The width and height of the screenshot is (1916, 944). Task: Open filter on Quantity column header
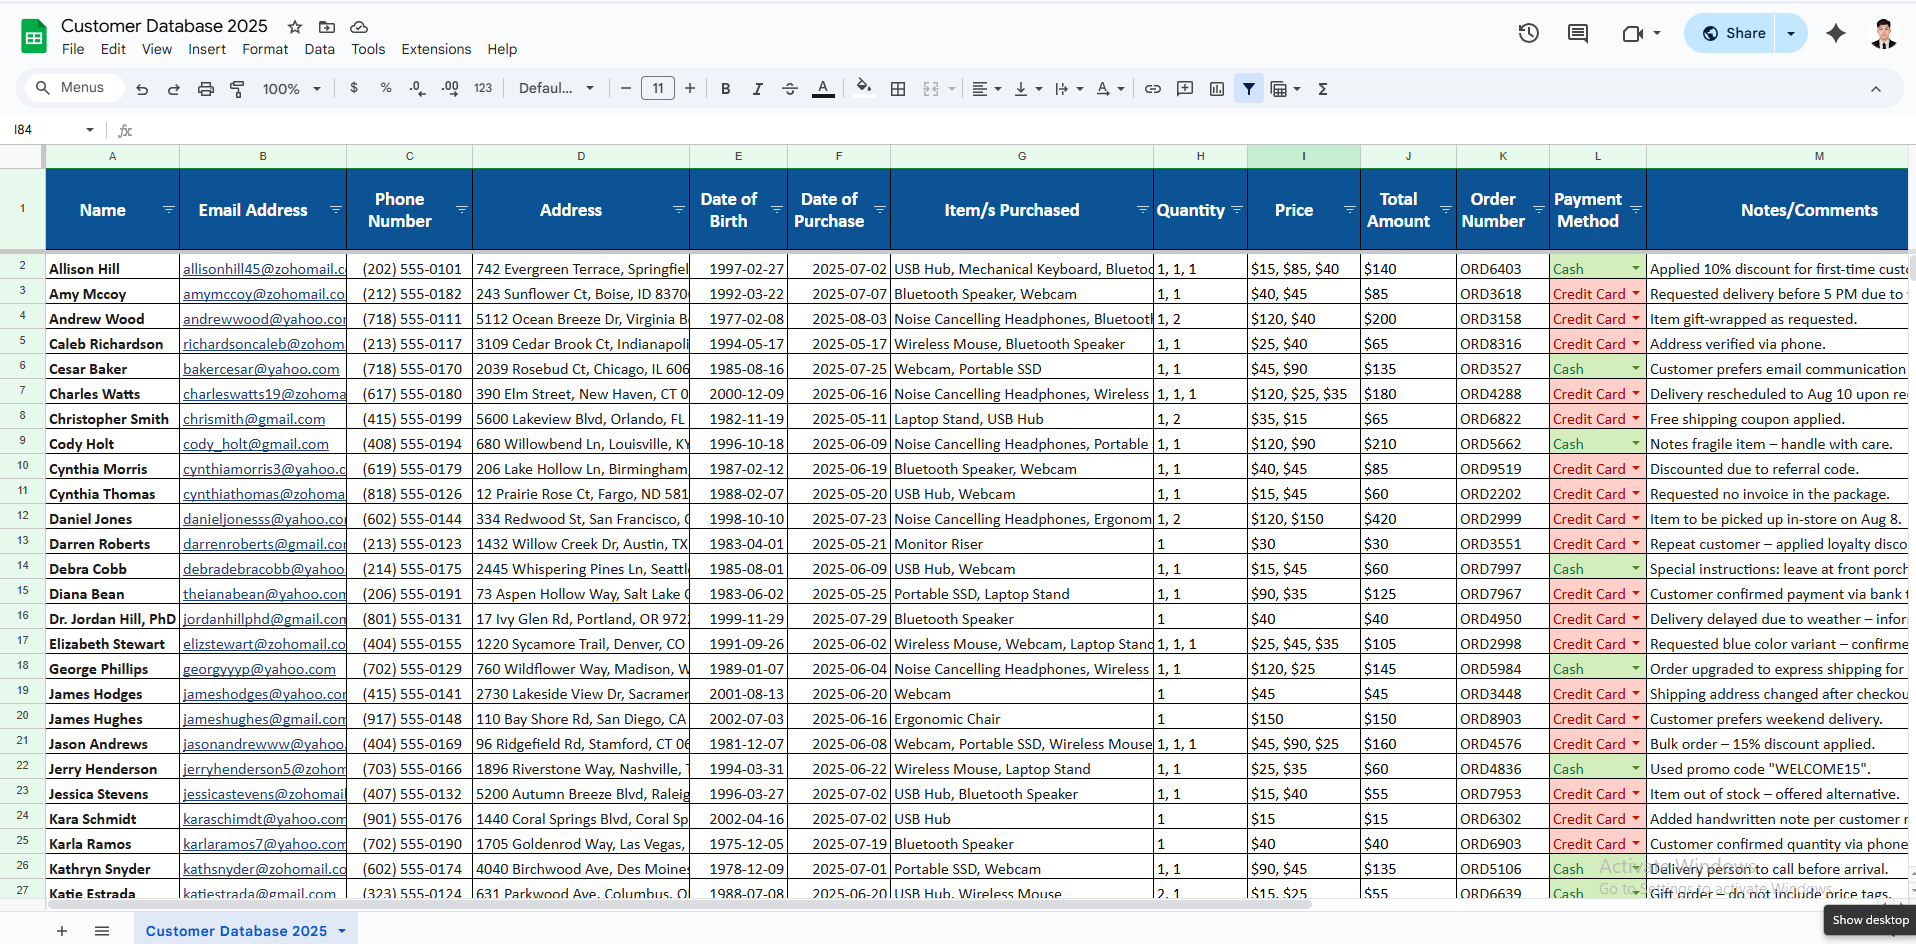click(1237, 210)
